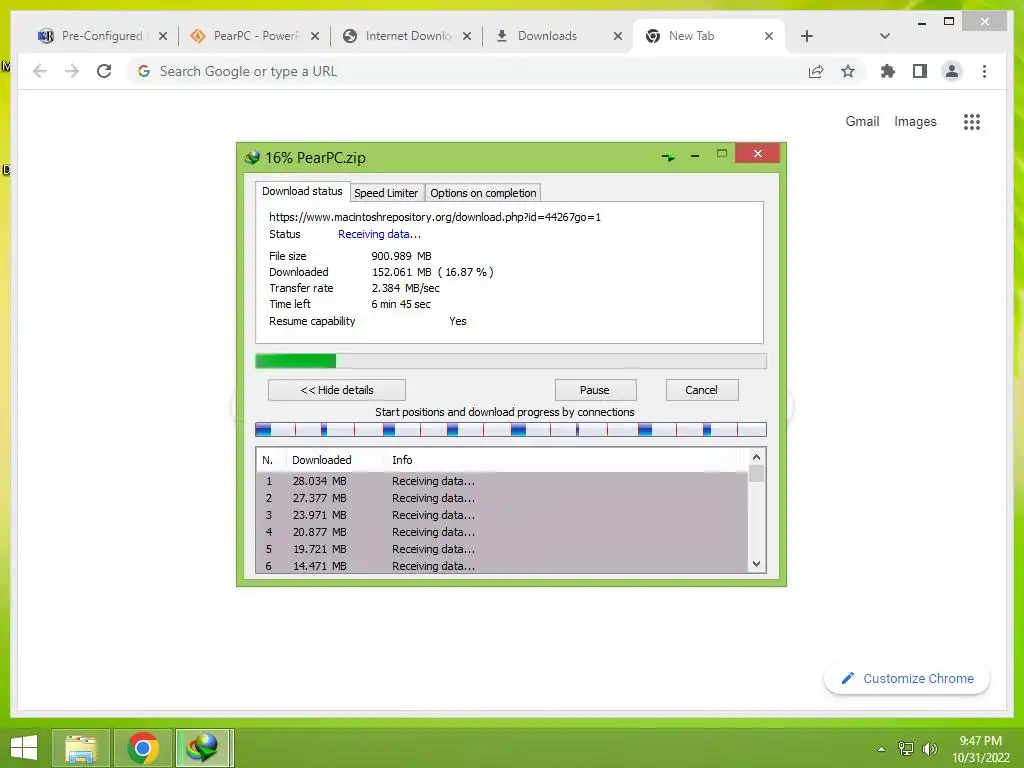
Task: Open a new tab with plus button
Action: 807,36
